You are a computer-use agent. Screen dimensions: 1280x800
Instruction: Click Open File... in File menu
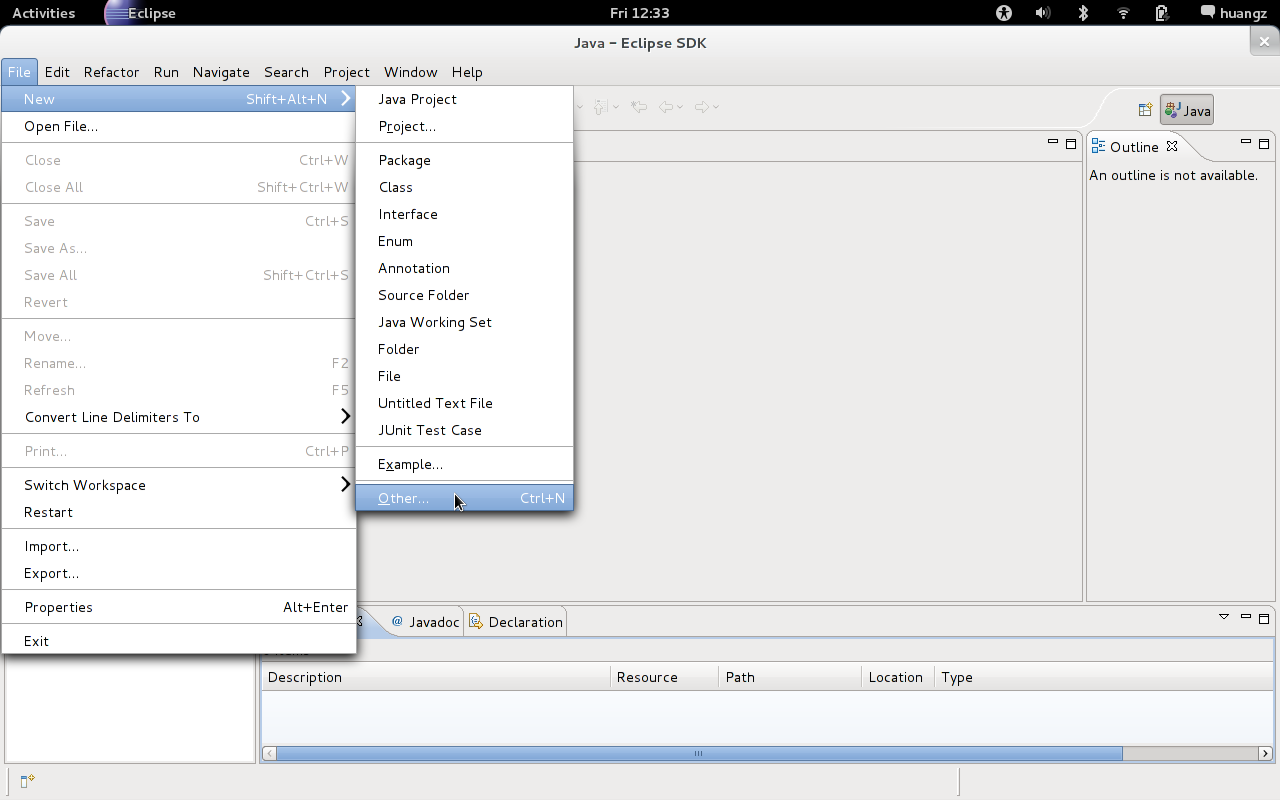(179, 126)
